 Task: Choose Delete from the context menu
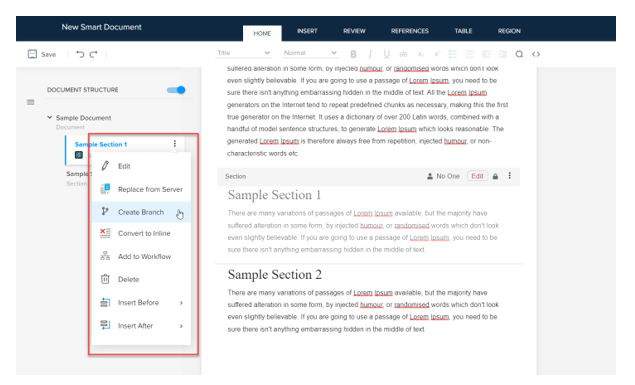coord(141,279)
